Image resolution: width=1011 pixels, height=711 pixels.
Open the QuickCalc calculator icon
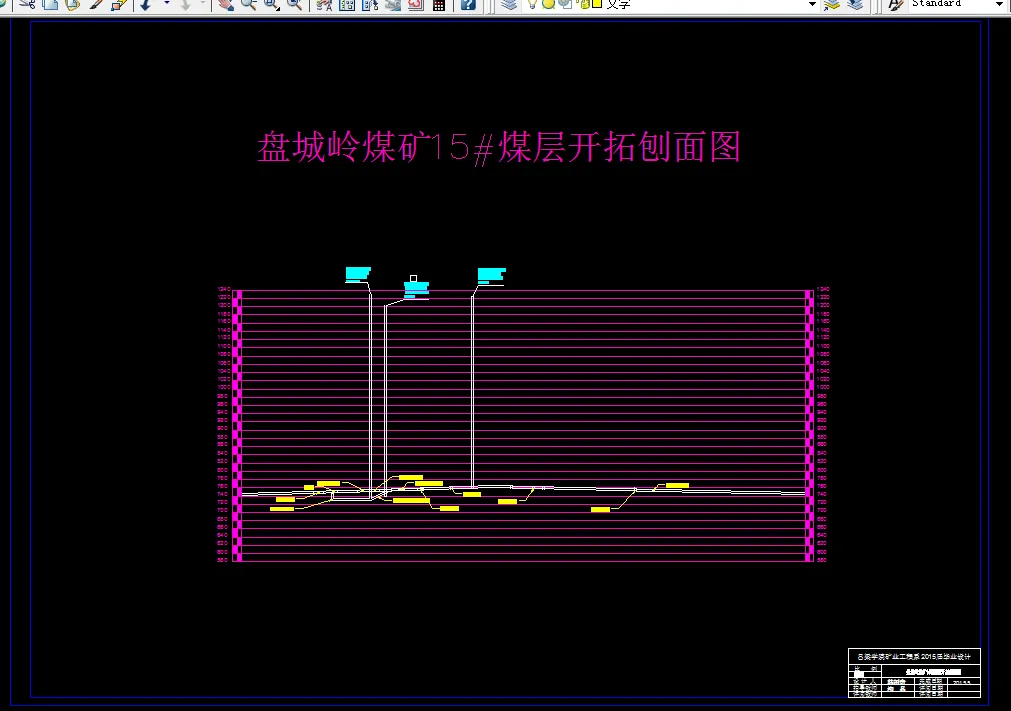(439, 4)
